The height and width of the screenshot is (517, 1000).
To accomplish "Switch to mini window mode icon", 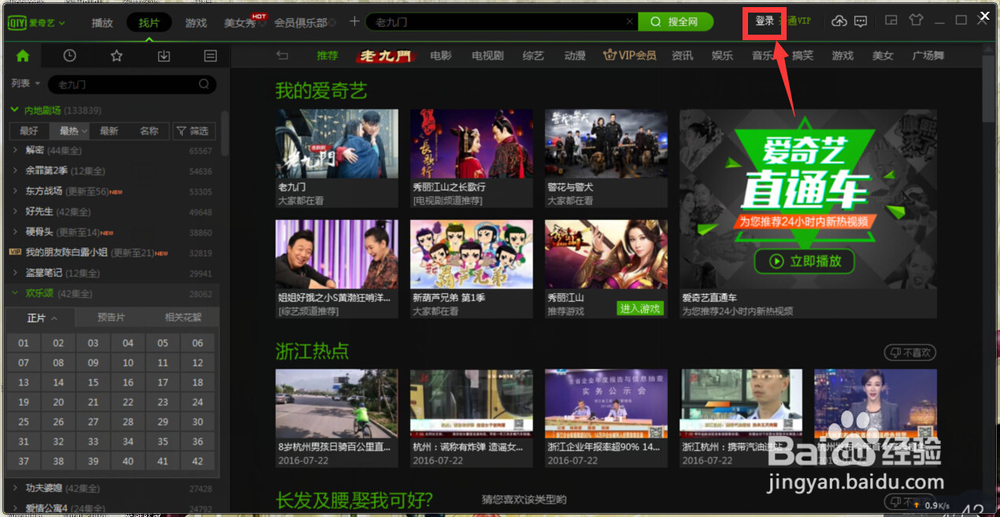I will [891, 20].
